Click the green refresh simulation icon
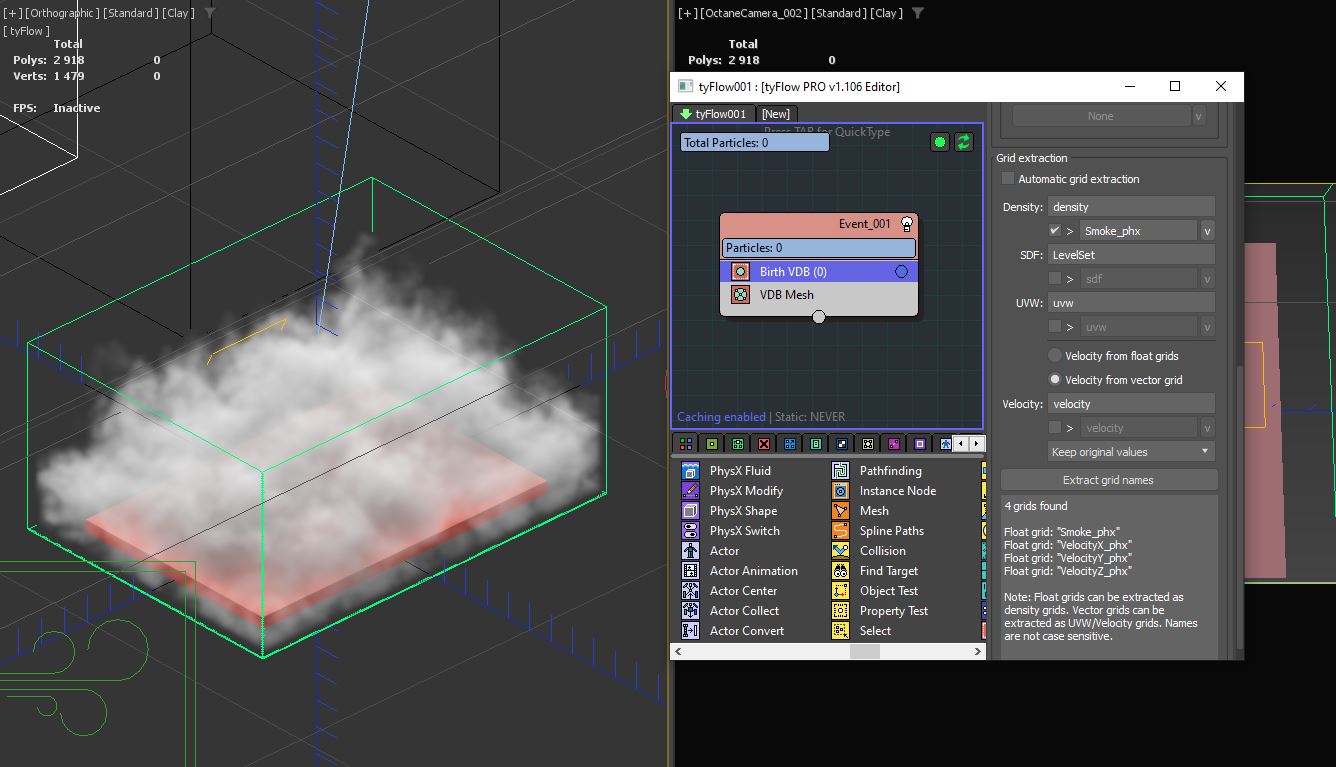 coord(963,142)
